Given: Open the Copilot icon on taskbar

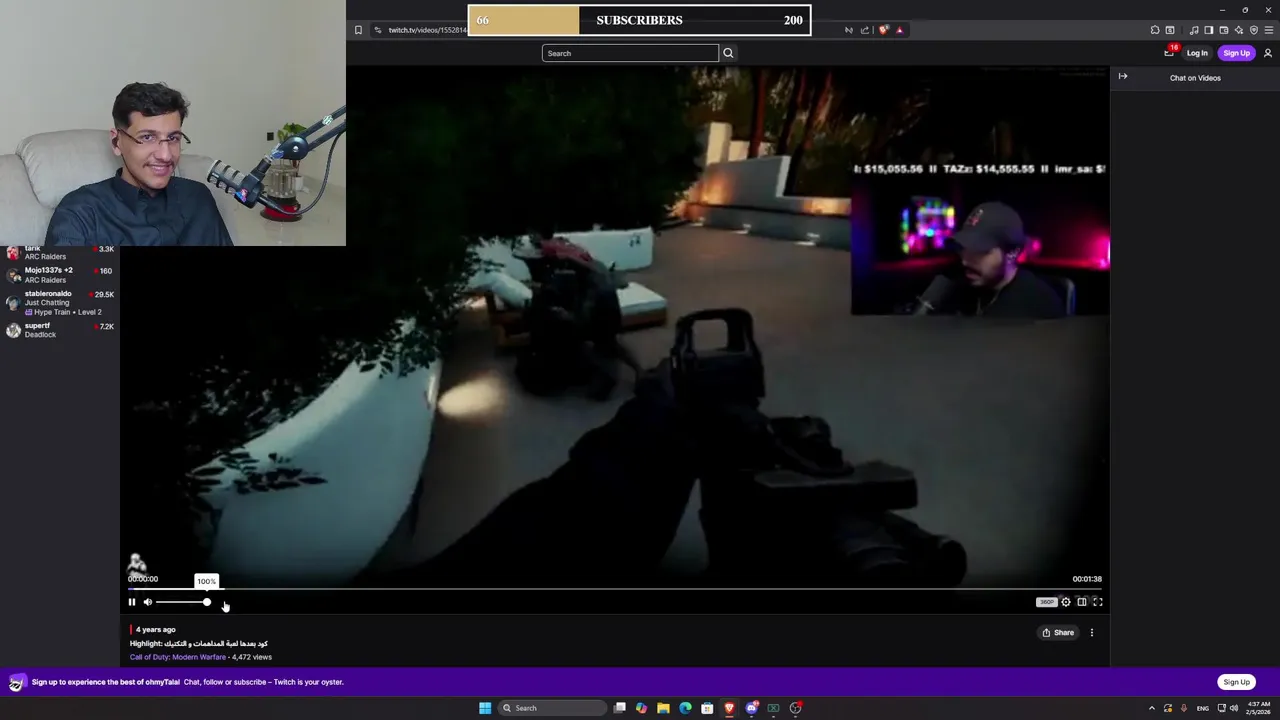Looking at the screenshot, I should 641,708.
